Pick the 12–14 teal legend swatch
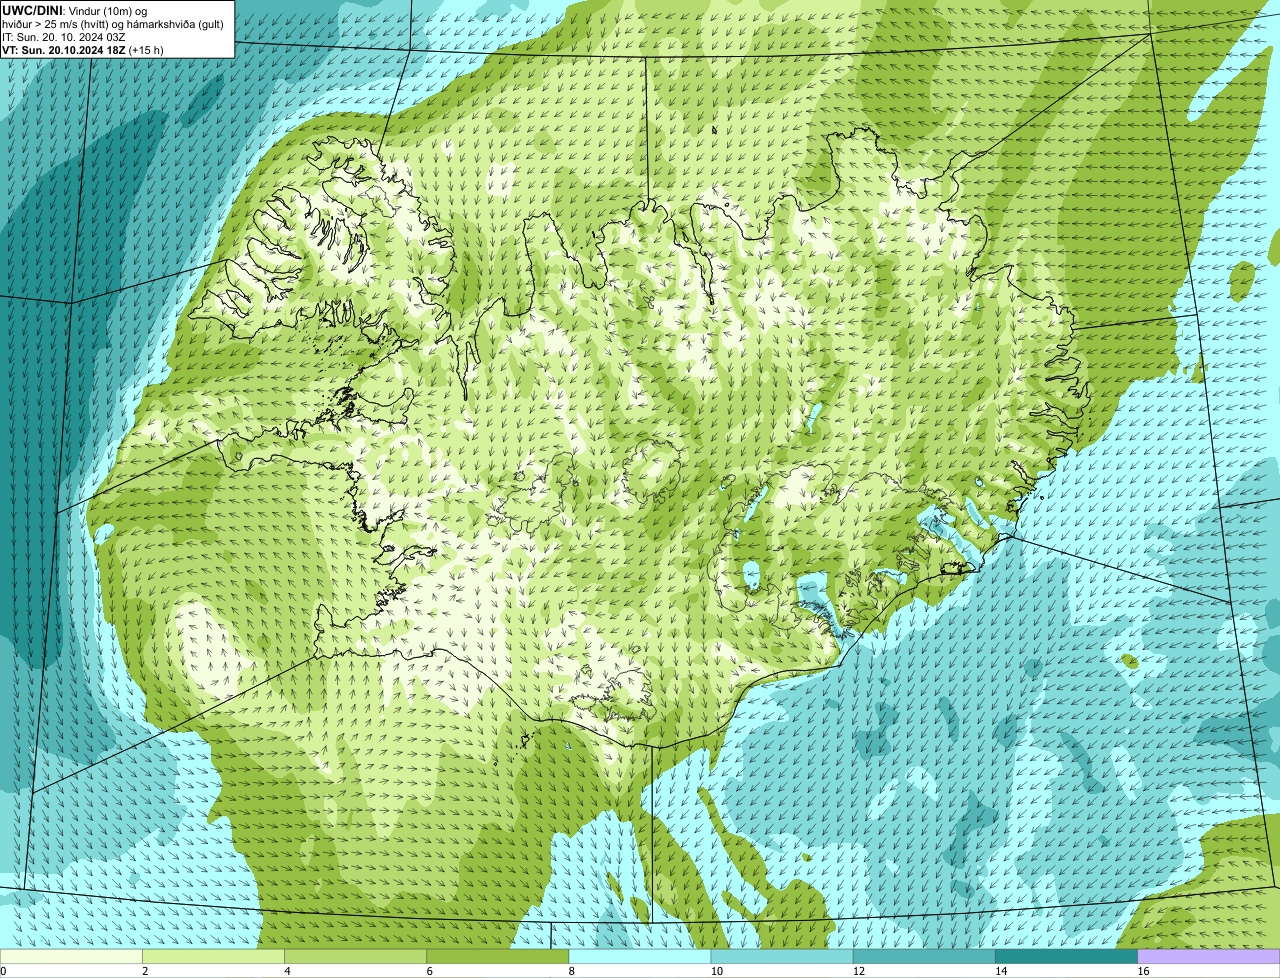 925,956
